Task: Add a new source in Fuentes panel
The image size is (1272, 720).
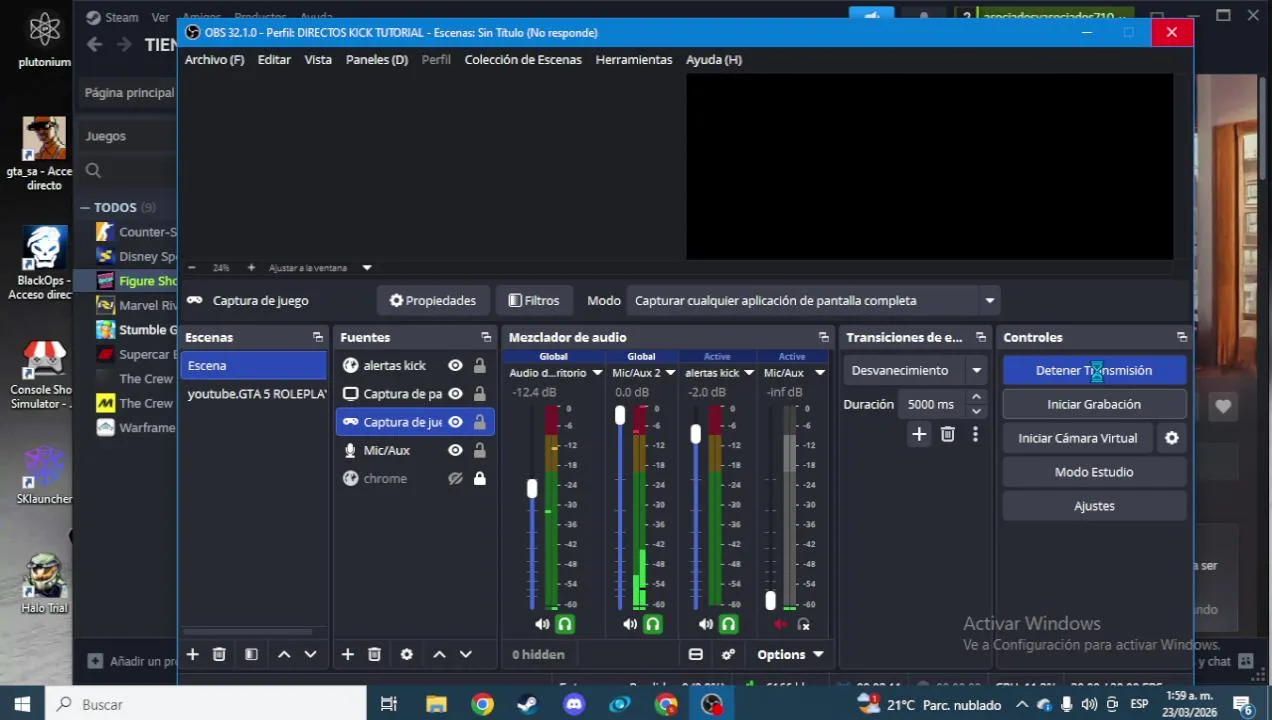Action: (347, 654)
